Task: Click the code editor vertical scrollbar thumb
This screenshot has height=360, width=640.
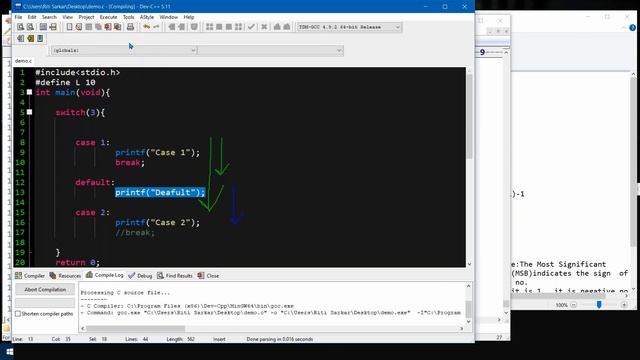Action: (469, 116)
